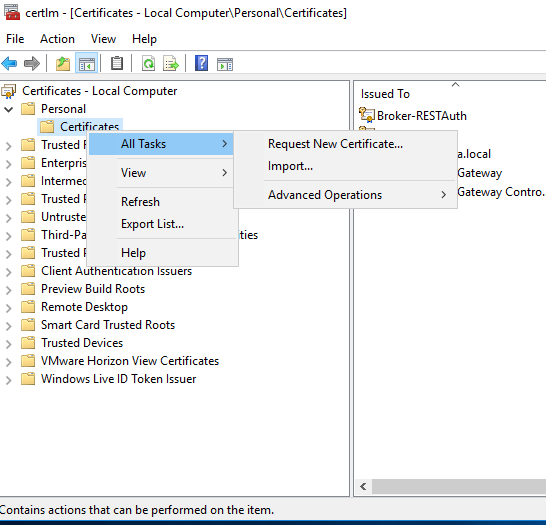The width and height of the screenshot is (546, 525).
Task: Collapse the Personal tree node
Action: pos(9,109)
